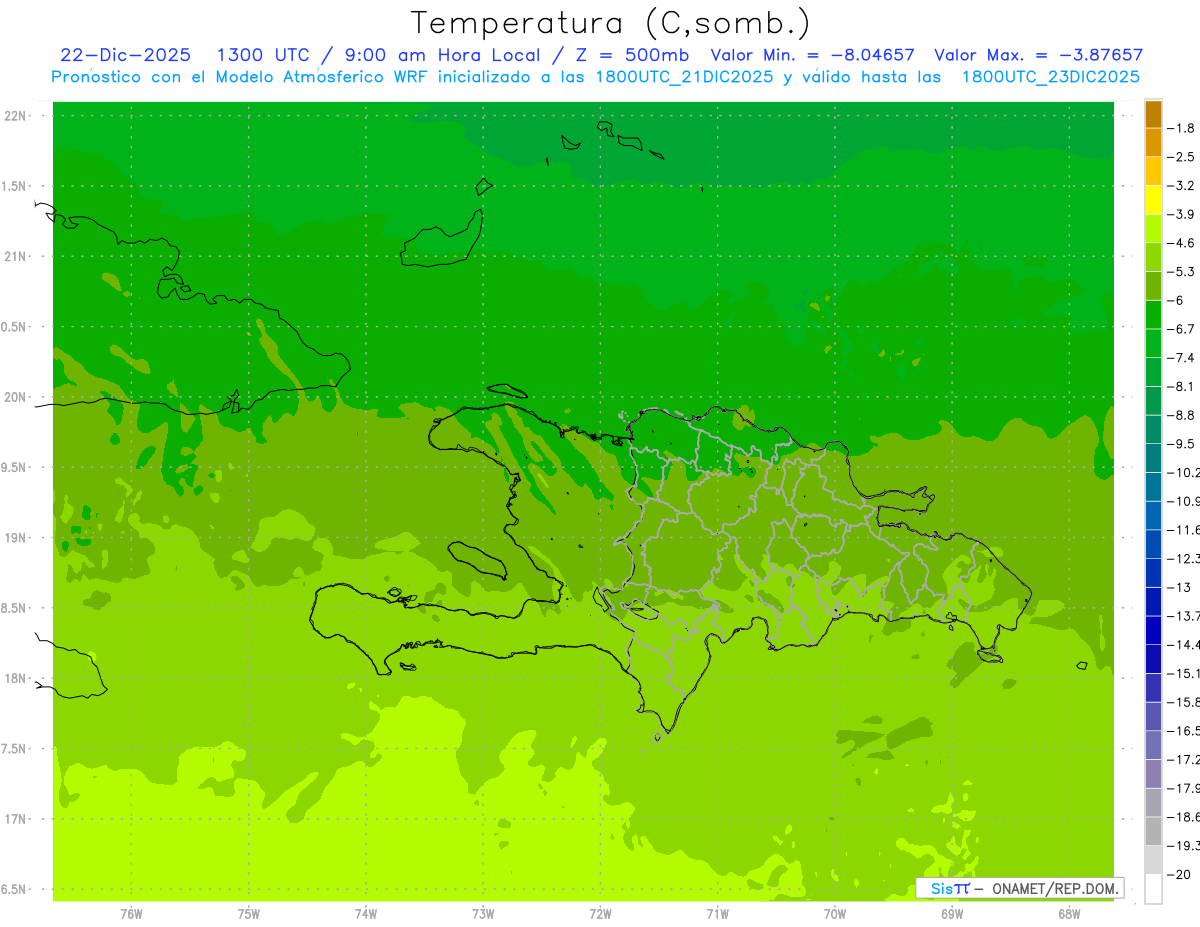Click the '21N' latitude axis label
Viewport: 1200px width, 927px height.
[17, 256]
